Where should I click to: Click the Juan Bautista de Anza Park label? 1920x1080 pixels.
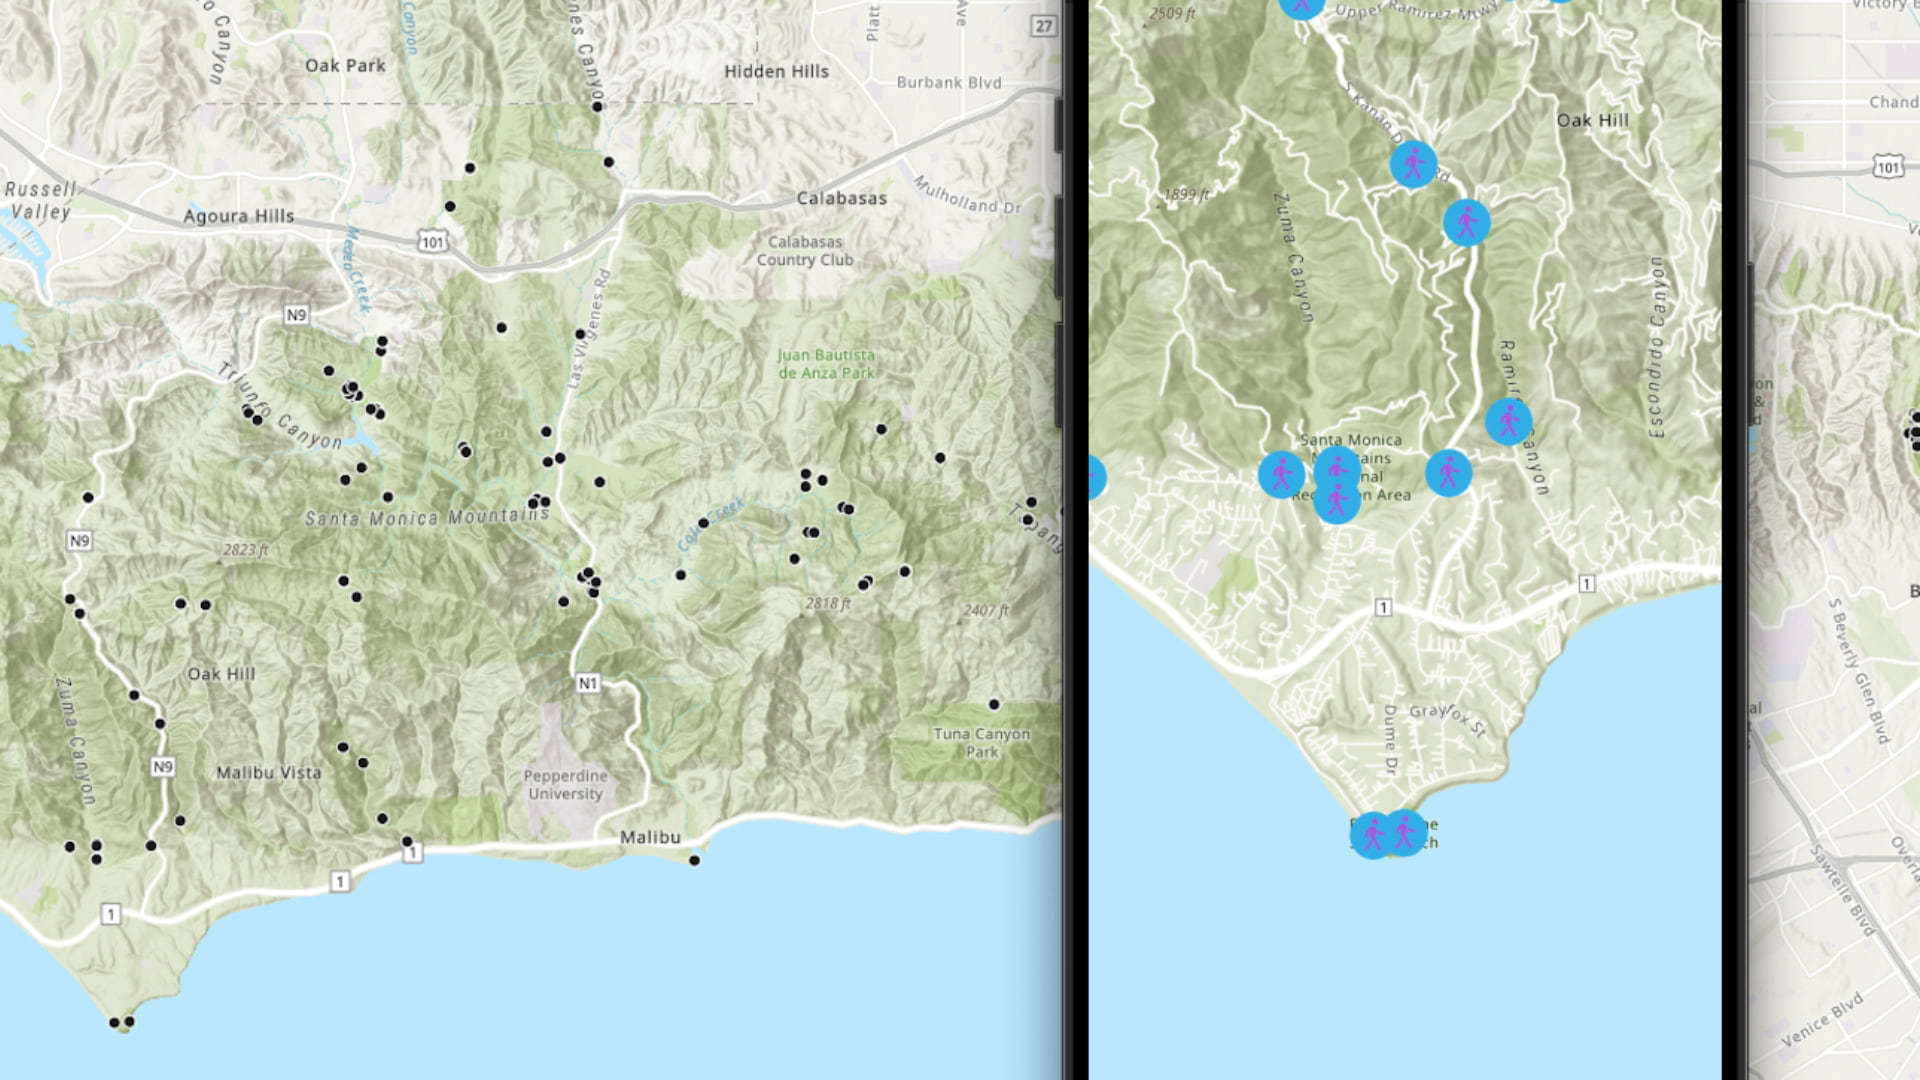coord(826,364)
